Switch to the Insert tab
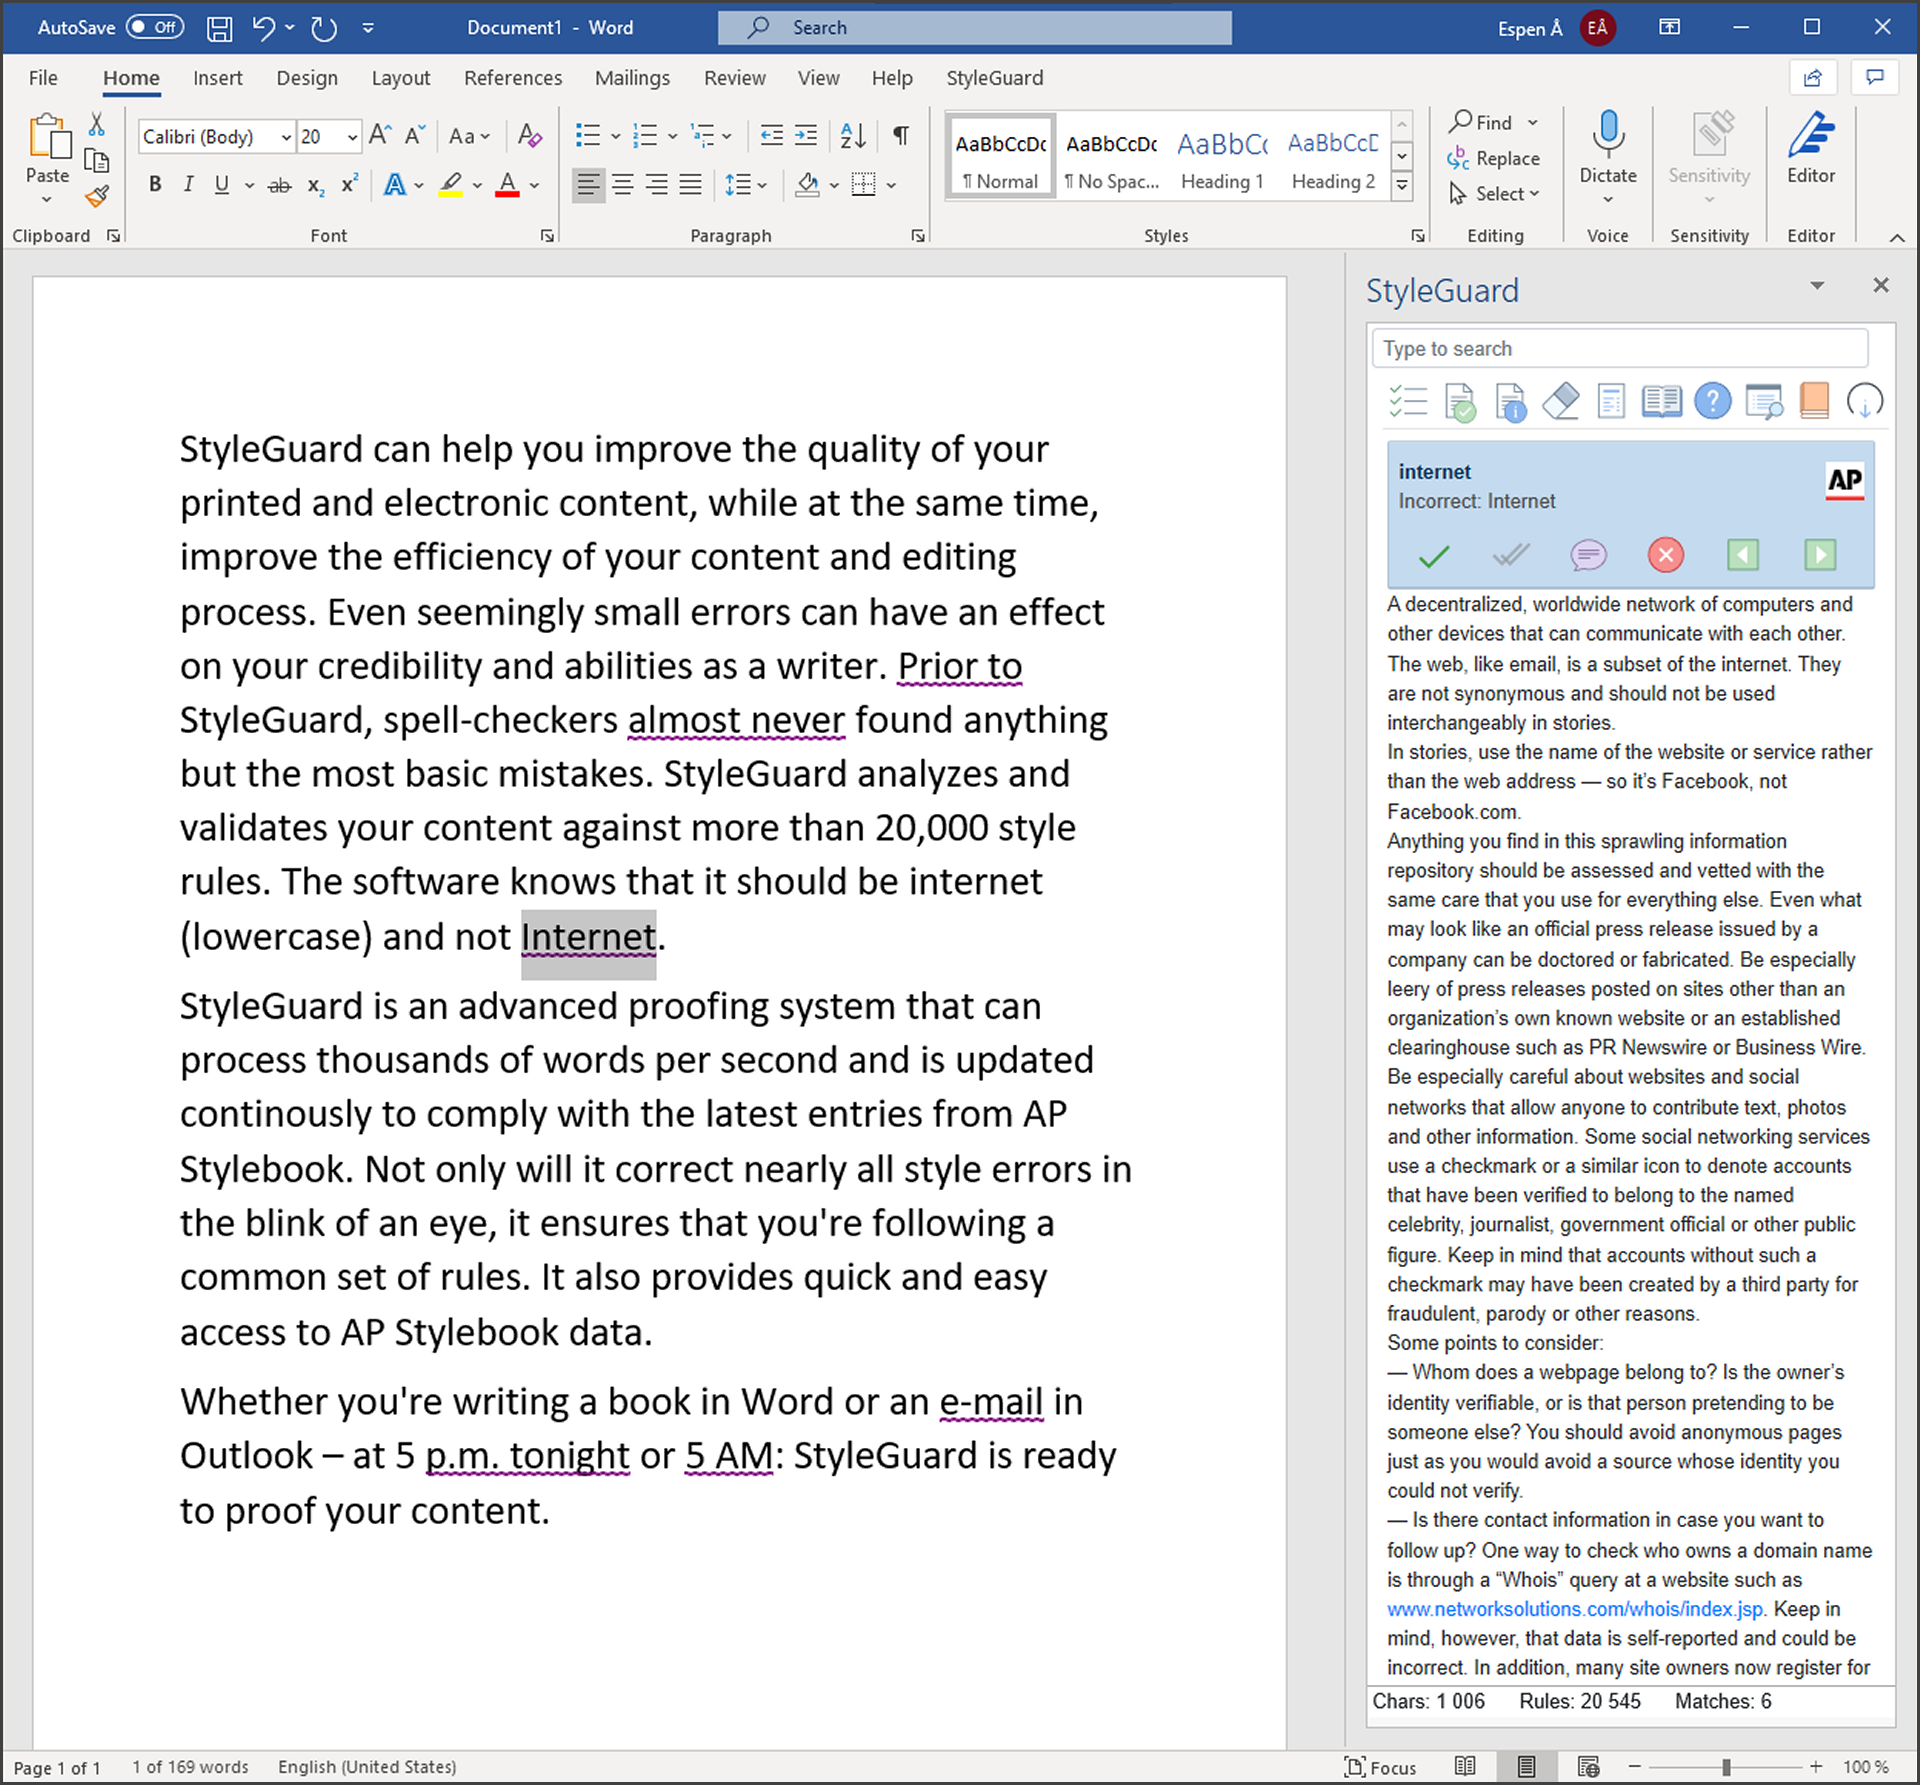The height and width of the screenshot is (1785, 1920). pyautogui.click(x=217, y=78)
